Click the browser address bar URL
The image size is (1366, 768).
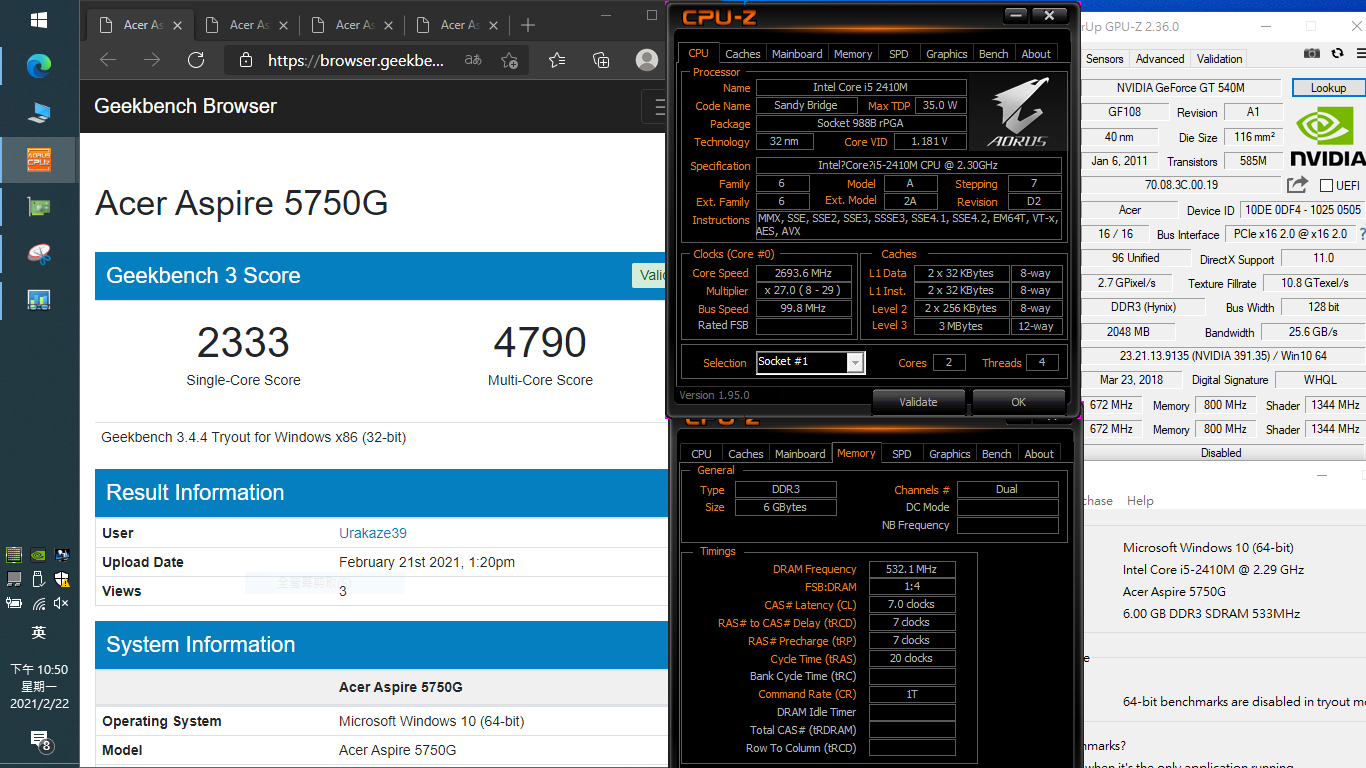point(356,60)
